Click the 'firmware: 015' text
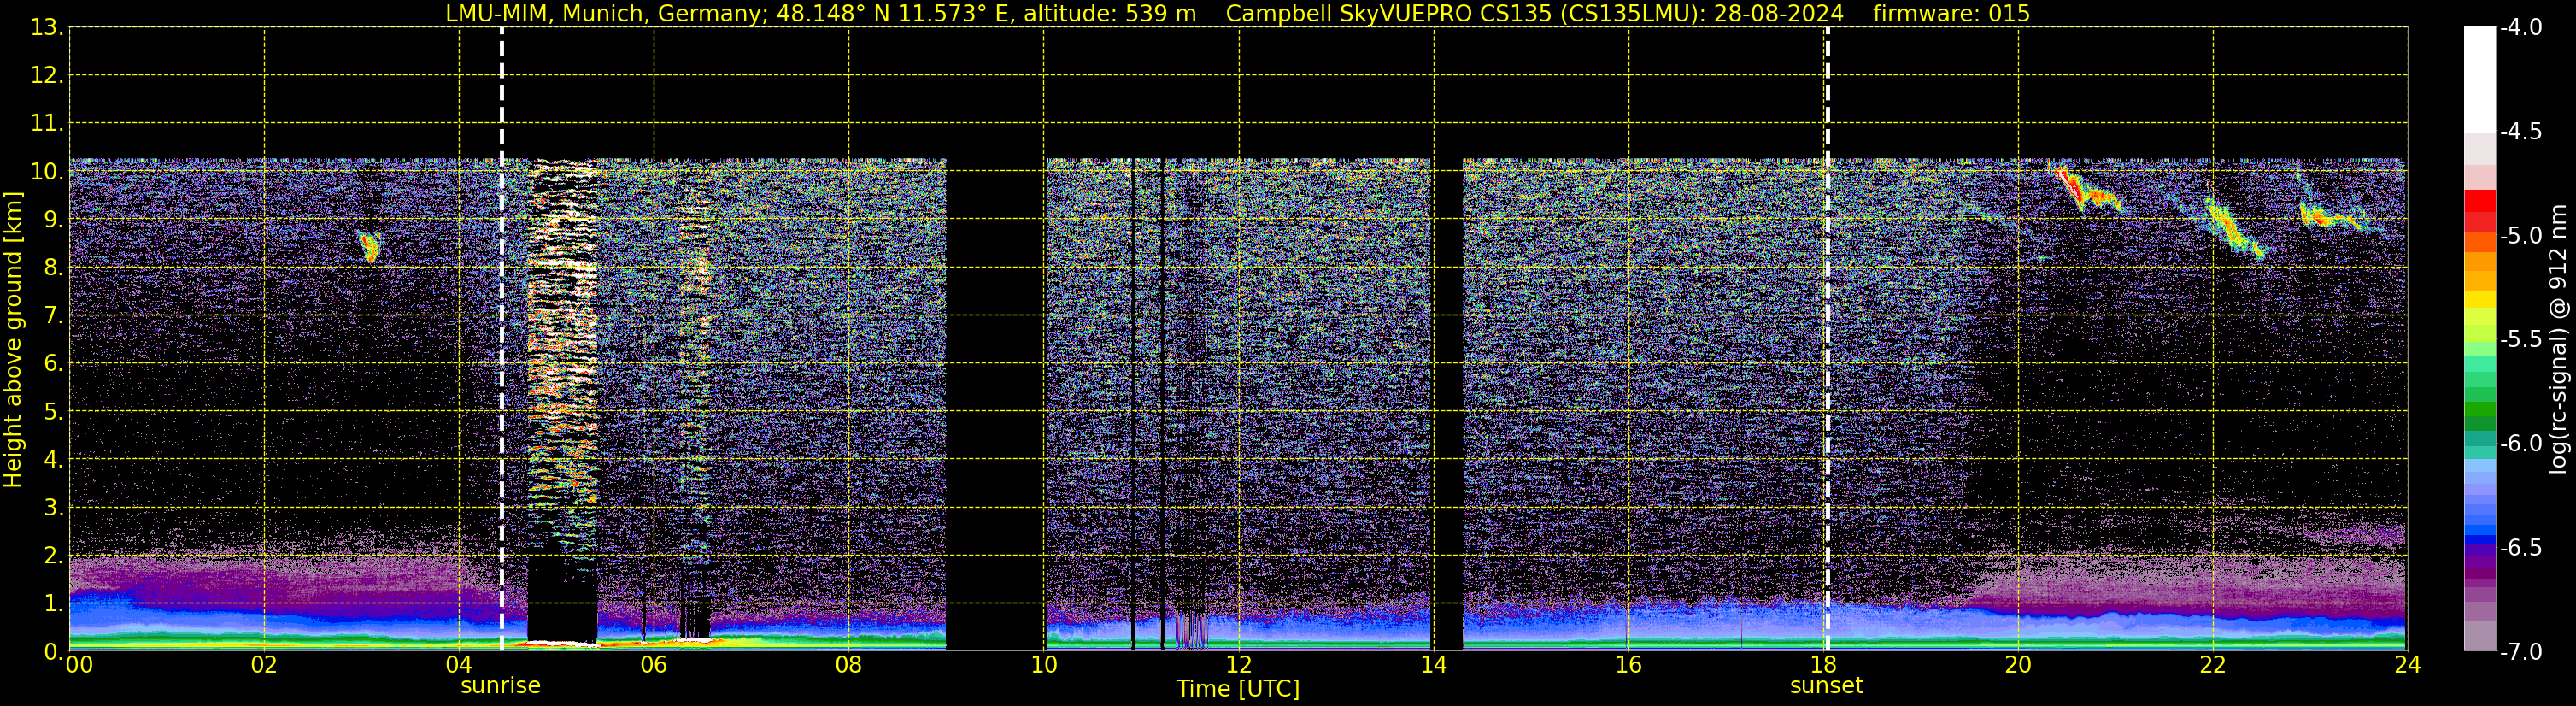Screen dimensions: 2576x706 pyautogui.click(x=1951, y=13)
